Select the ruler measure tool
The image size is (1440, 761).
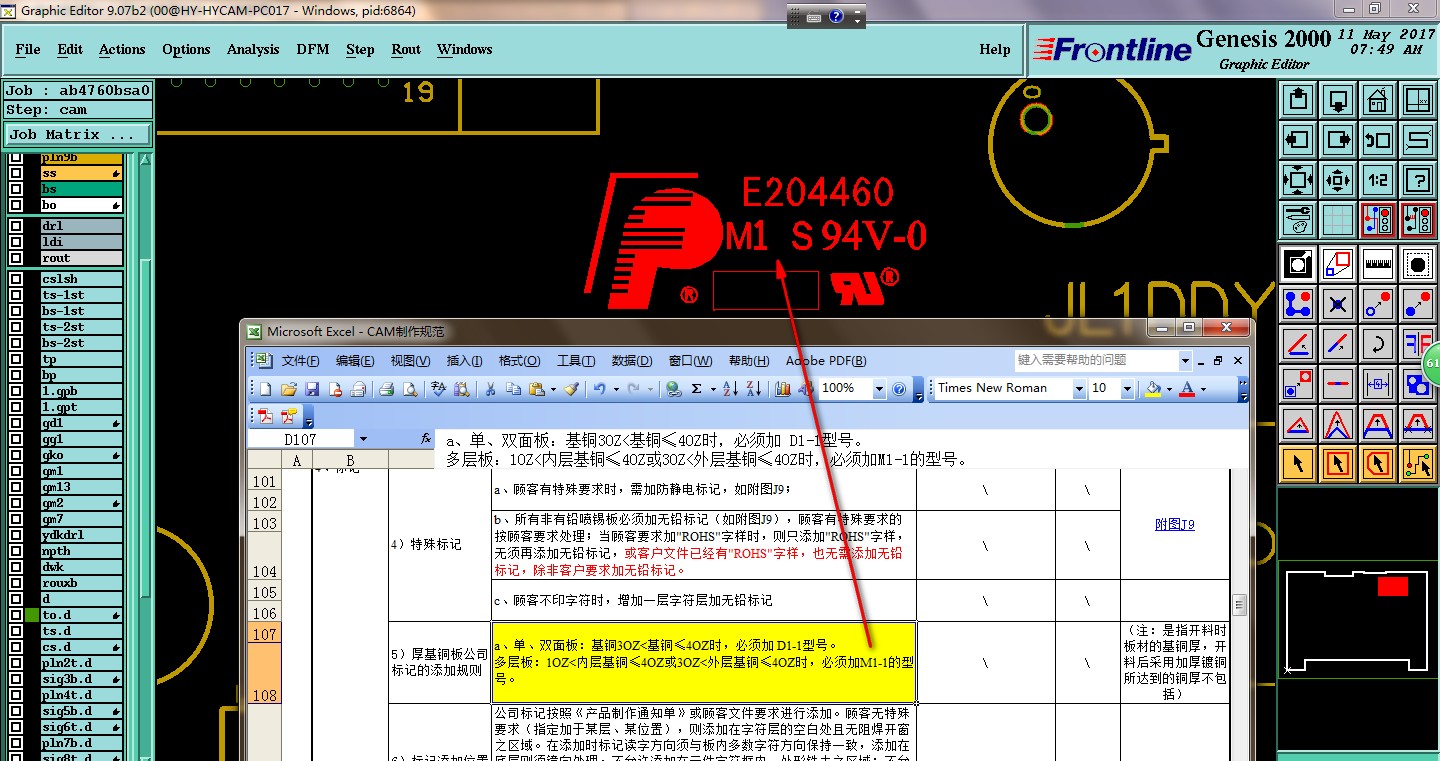[1377, 264]
